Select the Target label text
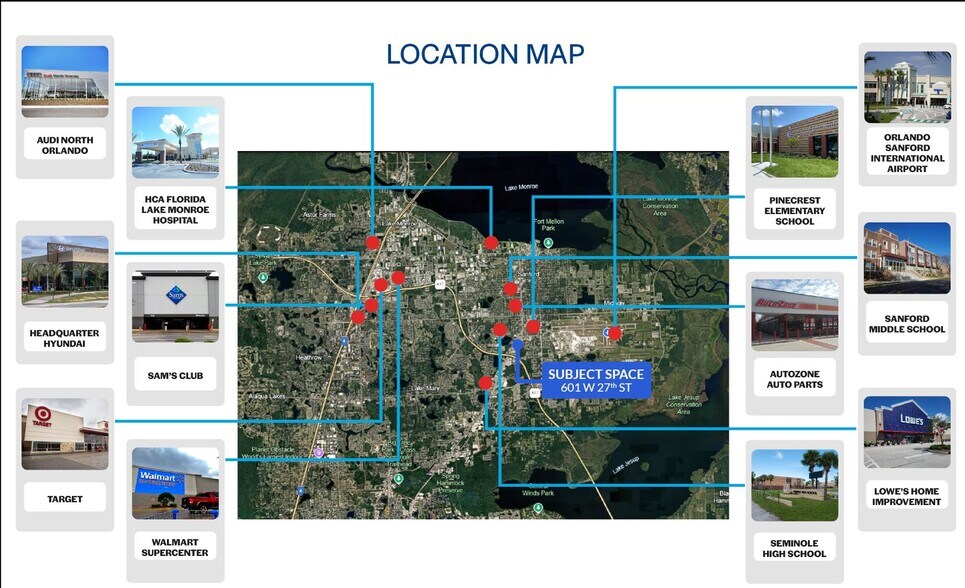The height and width of the screenshot is (588, 965). point(65,499)
